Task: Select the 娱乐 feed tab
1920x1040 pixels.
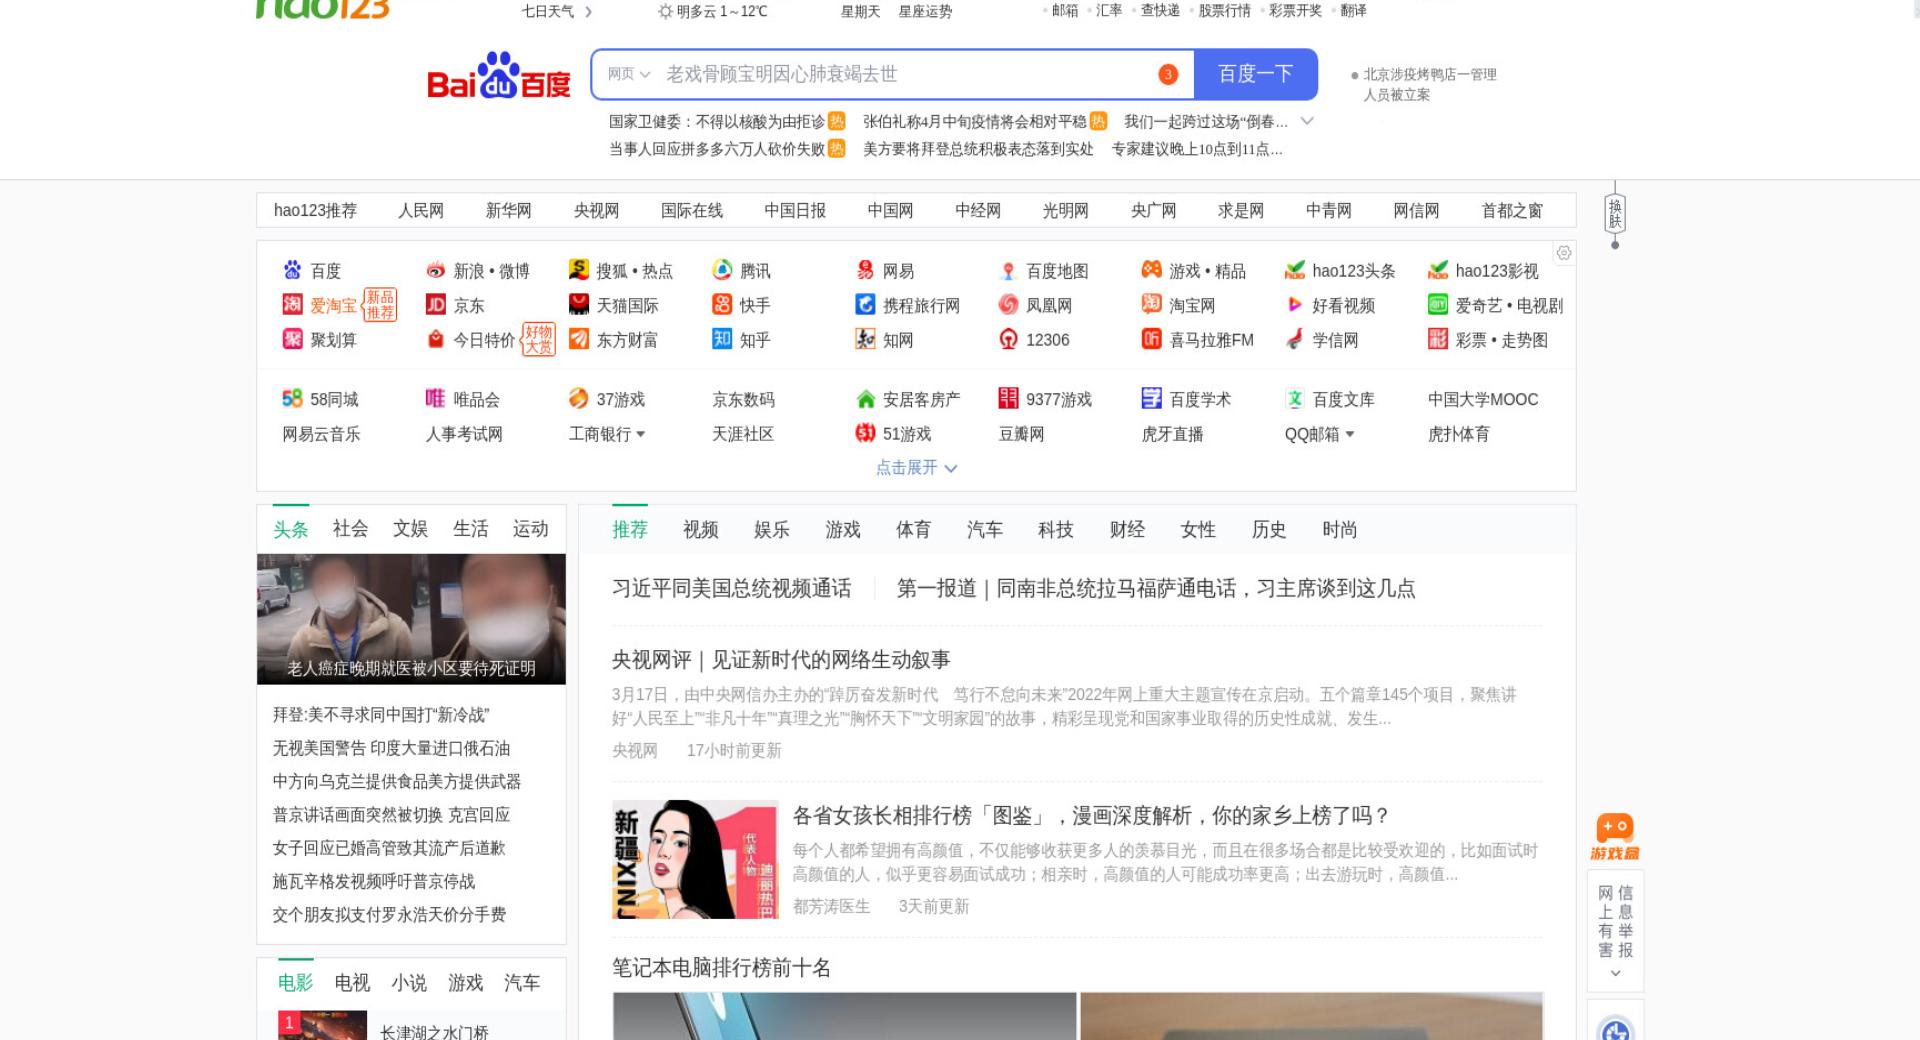Action: [x=771, y=530]
